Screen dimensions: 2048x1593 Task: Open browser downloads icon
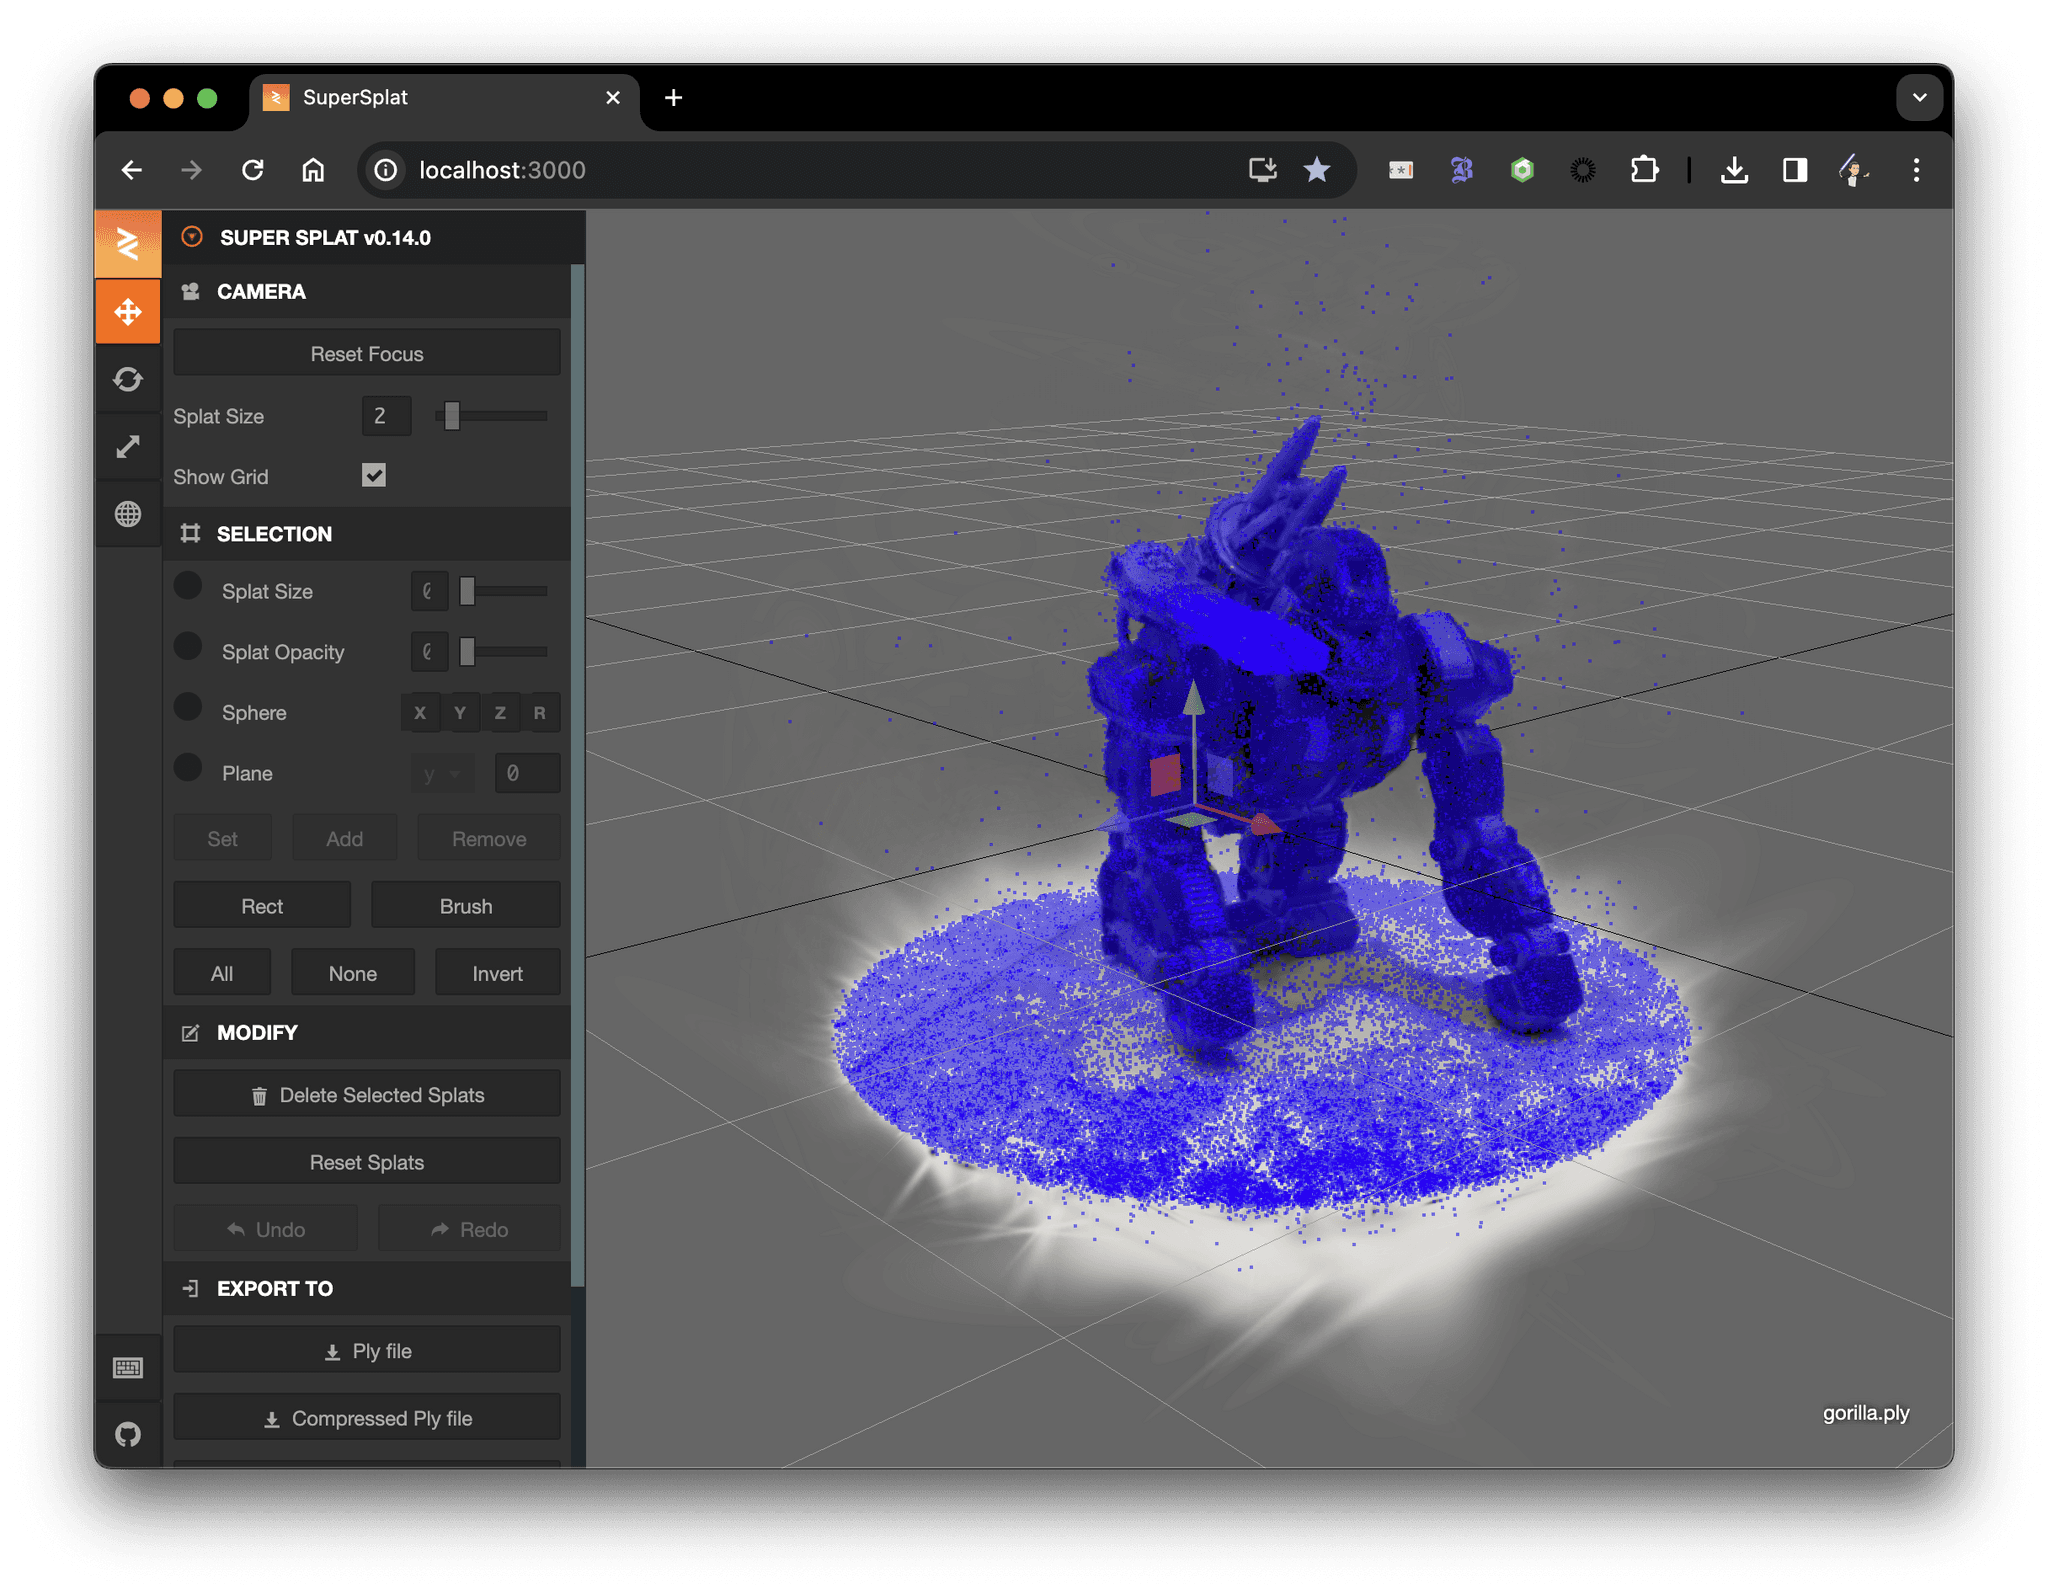[x=1734, y=170]
